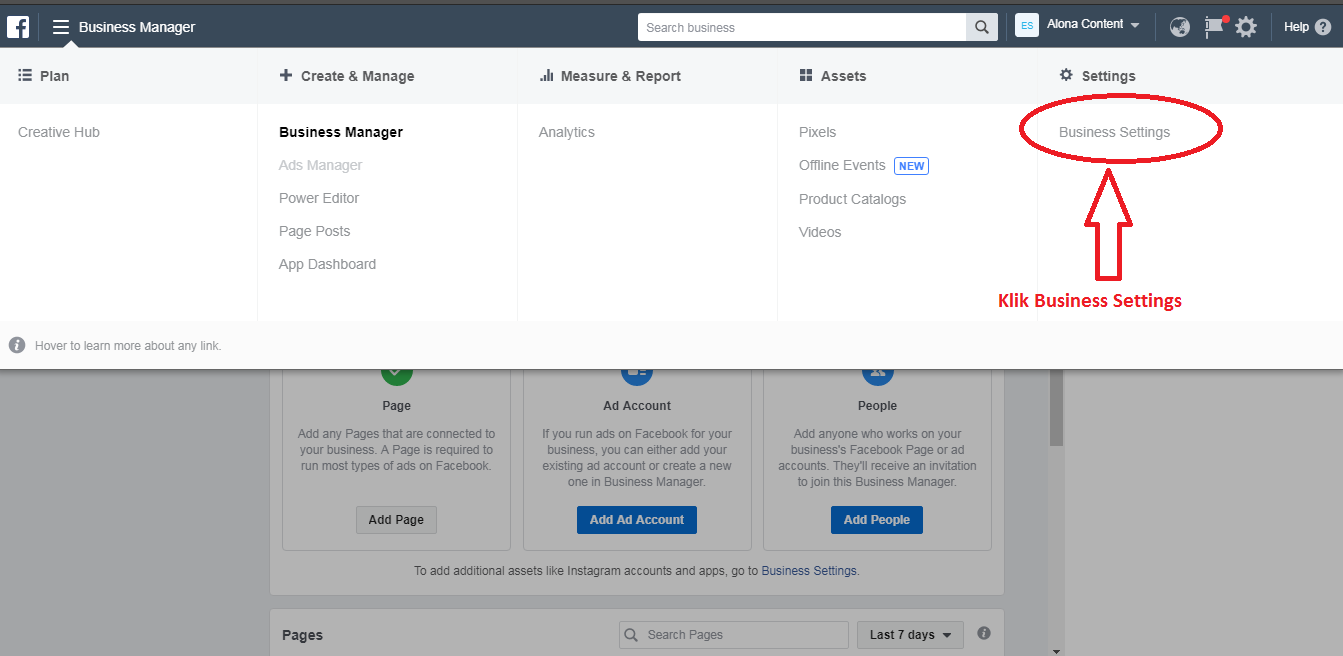Image resolution: width=1343 pixels, height=656 pixels.
Task: Open Offline Events
Action: [x=842, y=165]
